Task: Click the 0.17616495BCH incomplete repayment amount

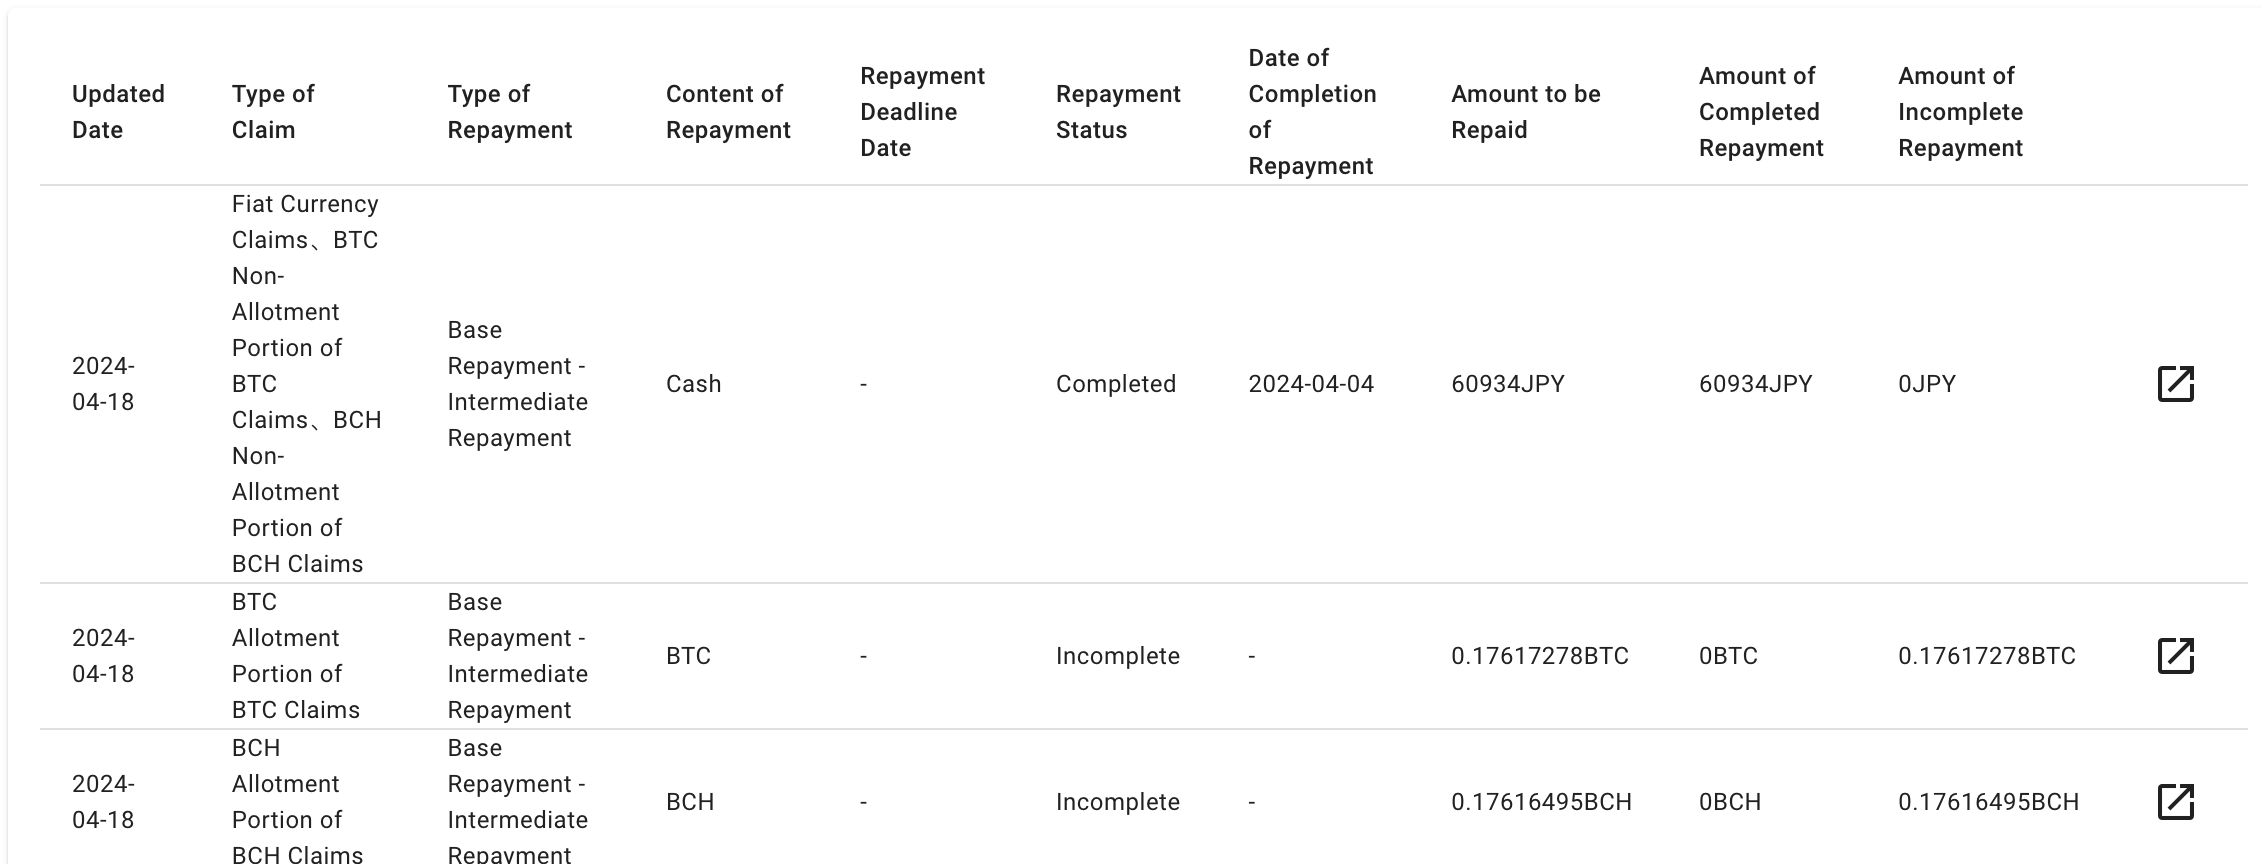Action: [1988, 802]
